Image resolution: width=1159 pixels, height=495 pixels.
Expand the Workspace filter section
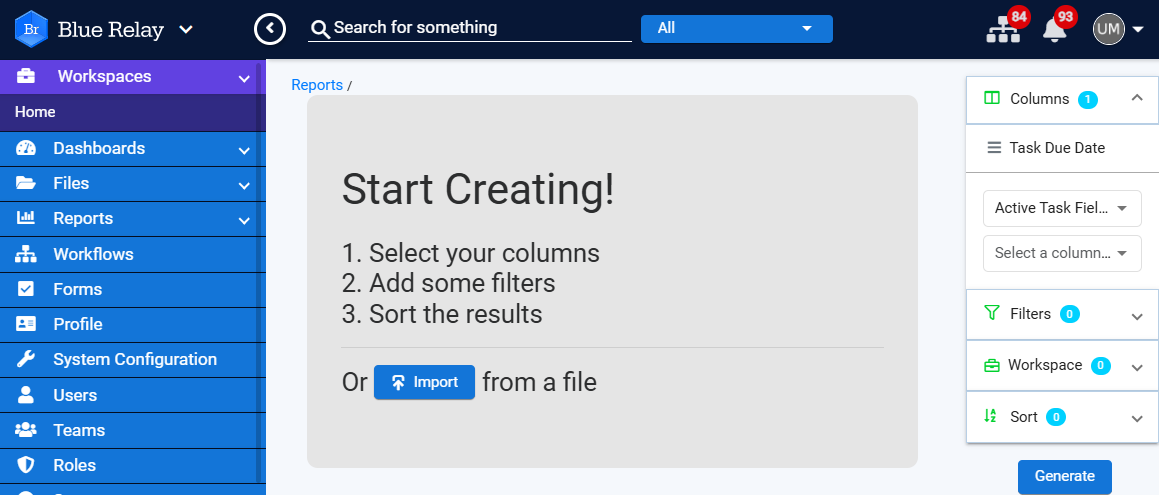coord(1137,367)
